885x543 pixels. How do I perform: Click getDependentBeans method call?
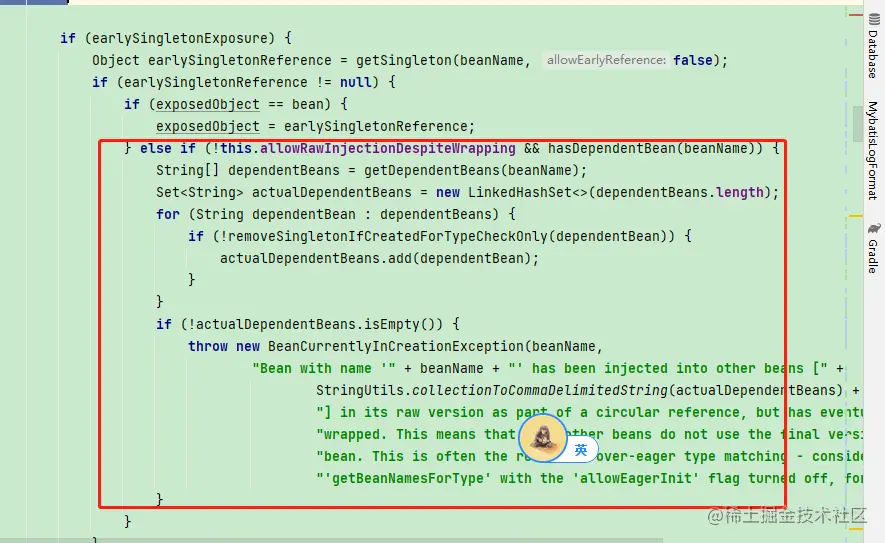pyautogui.click(x=432, y=170)
